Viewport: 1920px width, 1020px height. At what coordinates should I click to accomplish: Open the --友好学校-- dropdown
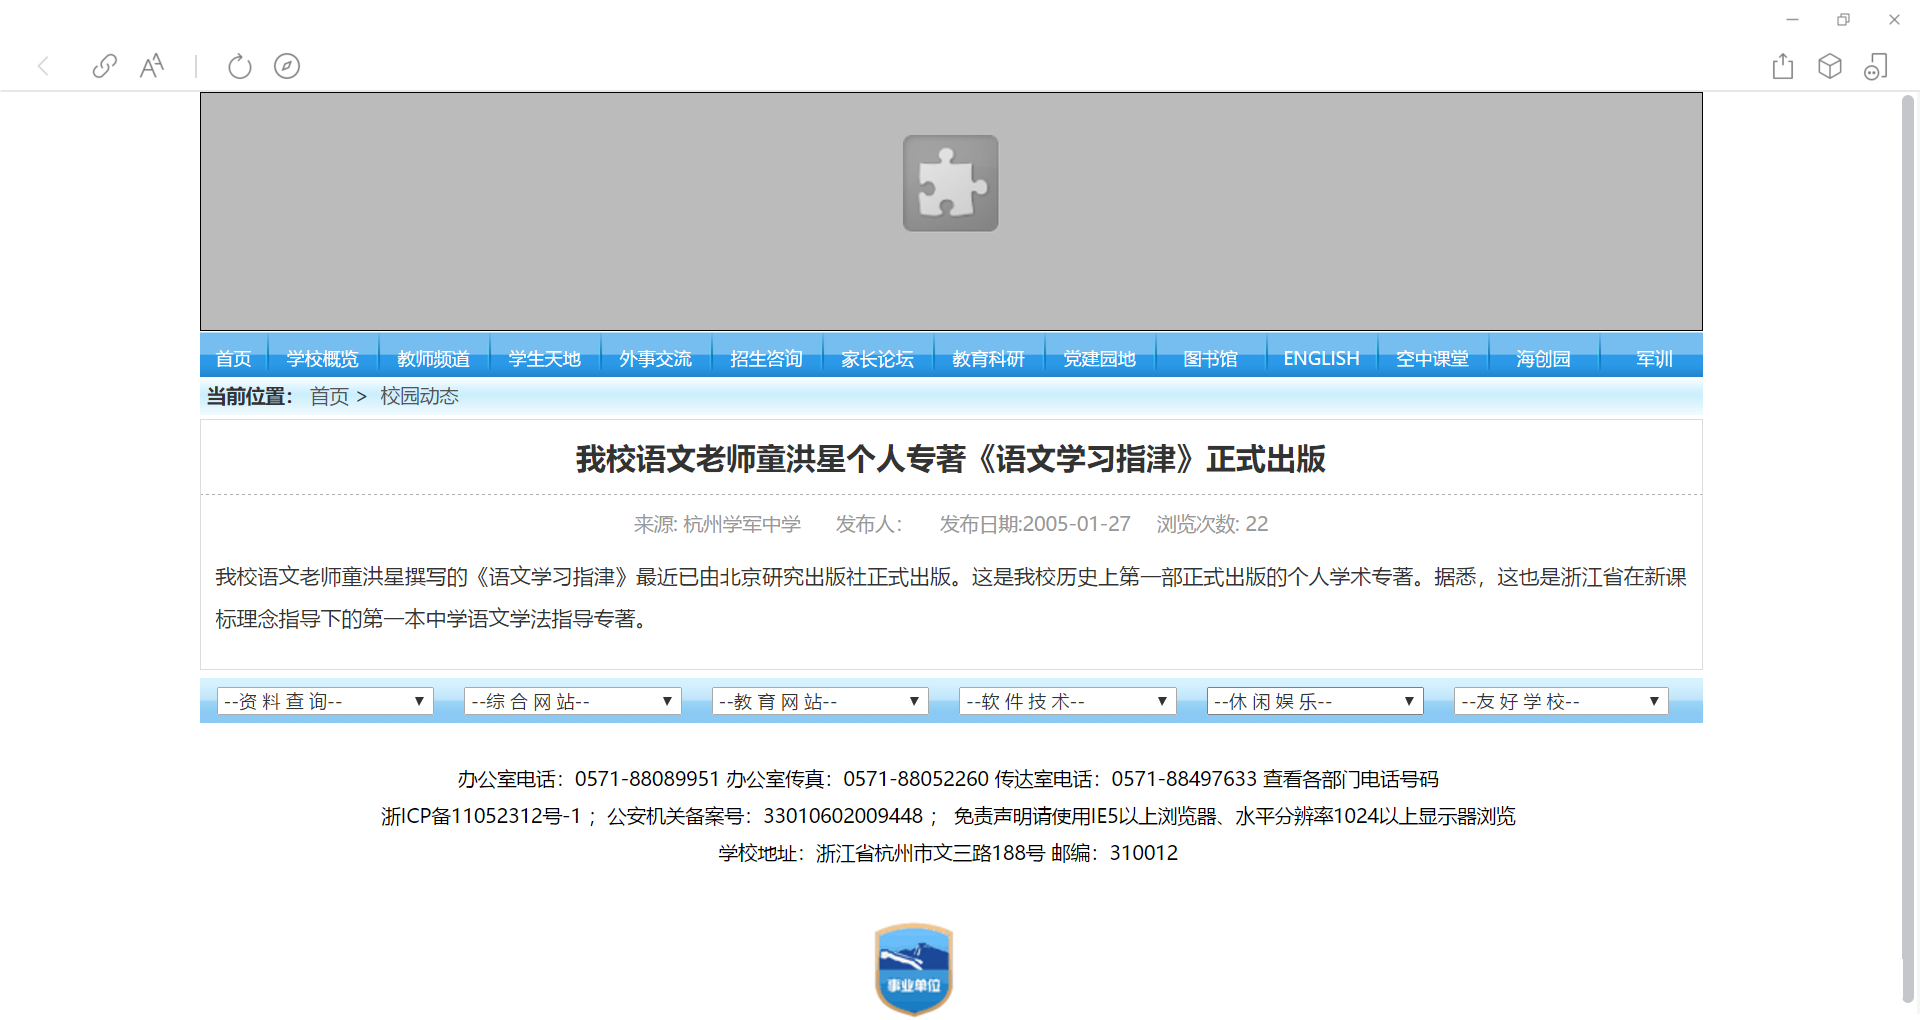[x=1562, y=701]
